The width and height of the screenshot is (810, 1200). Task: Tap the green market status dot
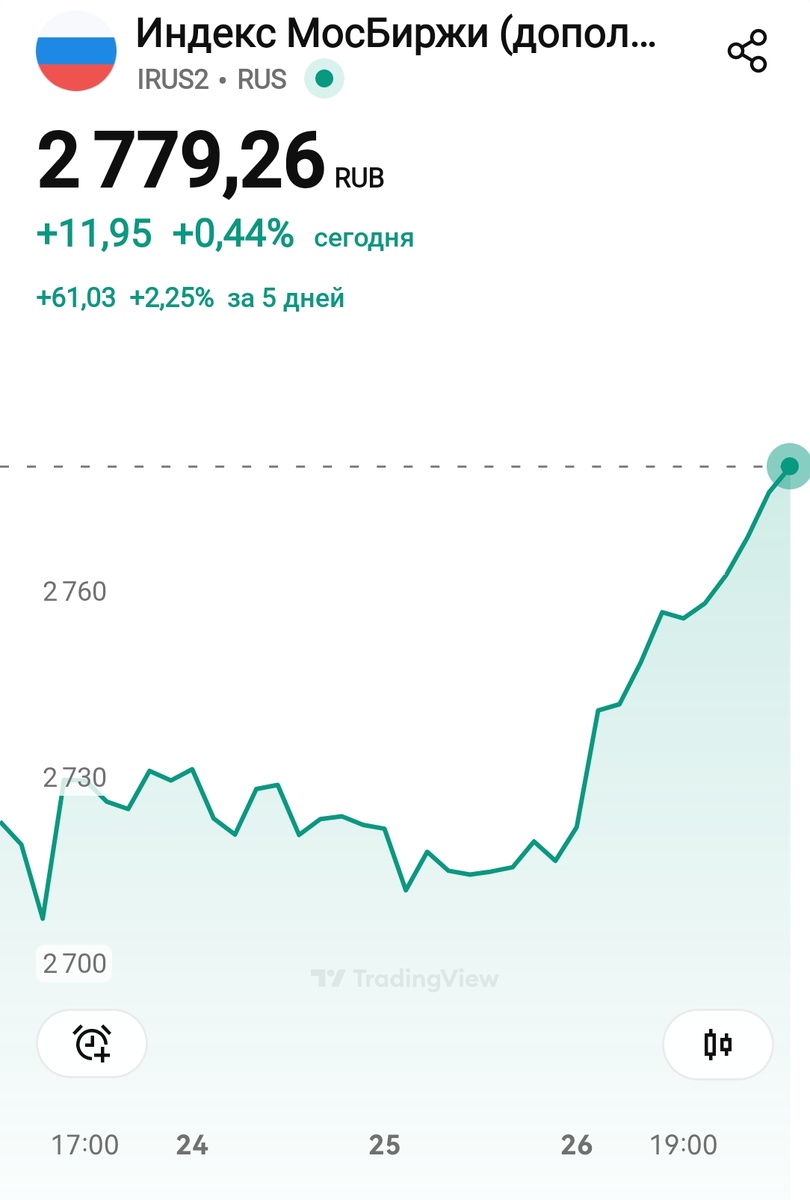324,78
